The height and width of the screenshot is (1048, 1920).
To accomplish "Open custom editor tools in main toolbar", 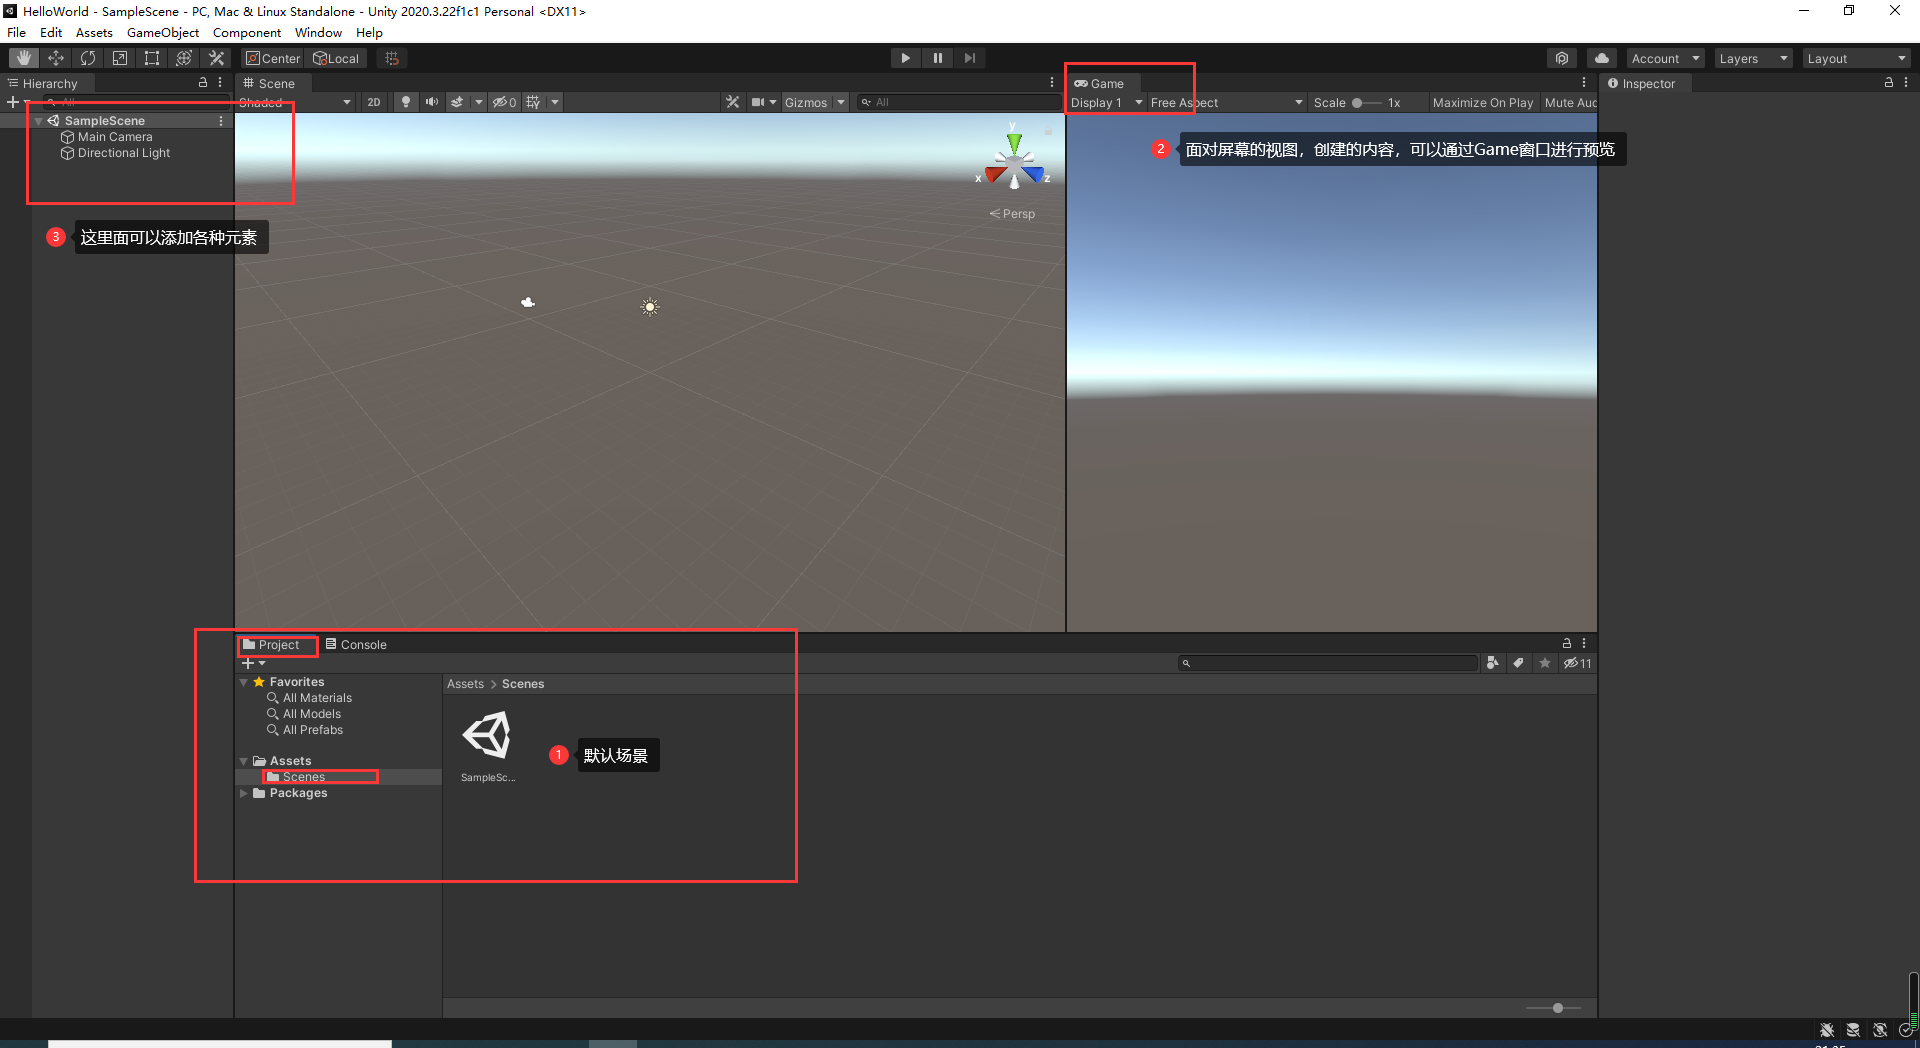I will [216, 58].
